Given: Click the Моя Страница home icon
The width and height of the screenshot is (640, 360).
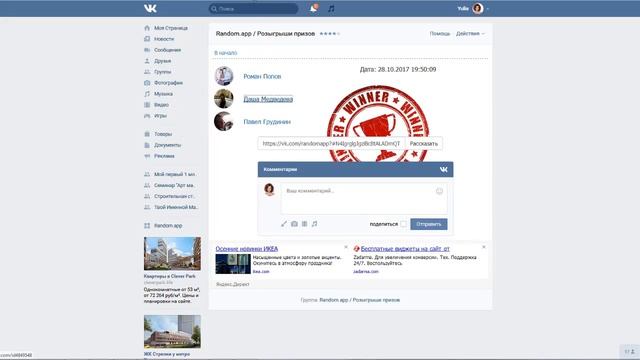Looking at the screenshot, I should (x=147, y=28).
